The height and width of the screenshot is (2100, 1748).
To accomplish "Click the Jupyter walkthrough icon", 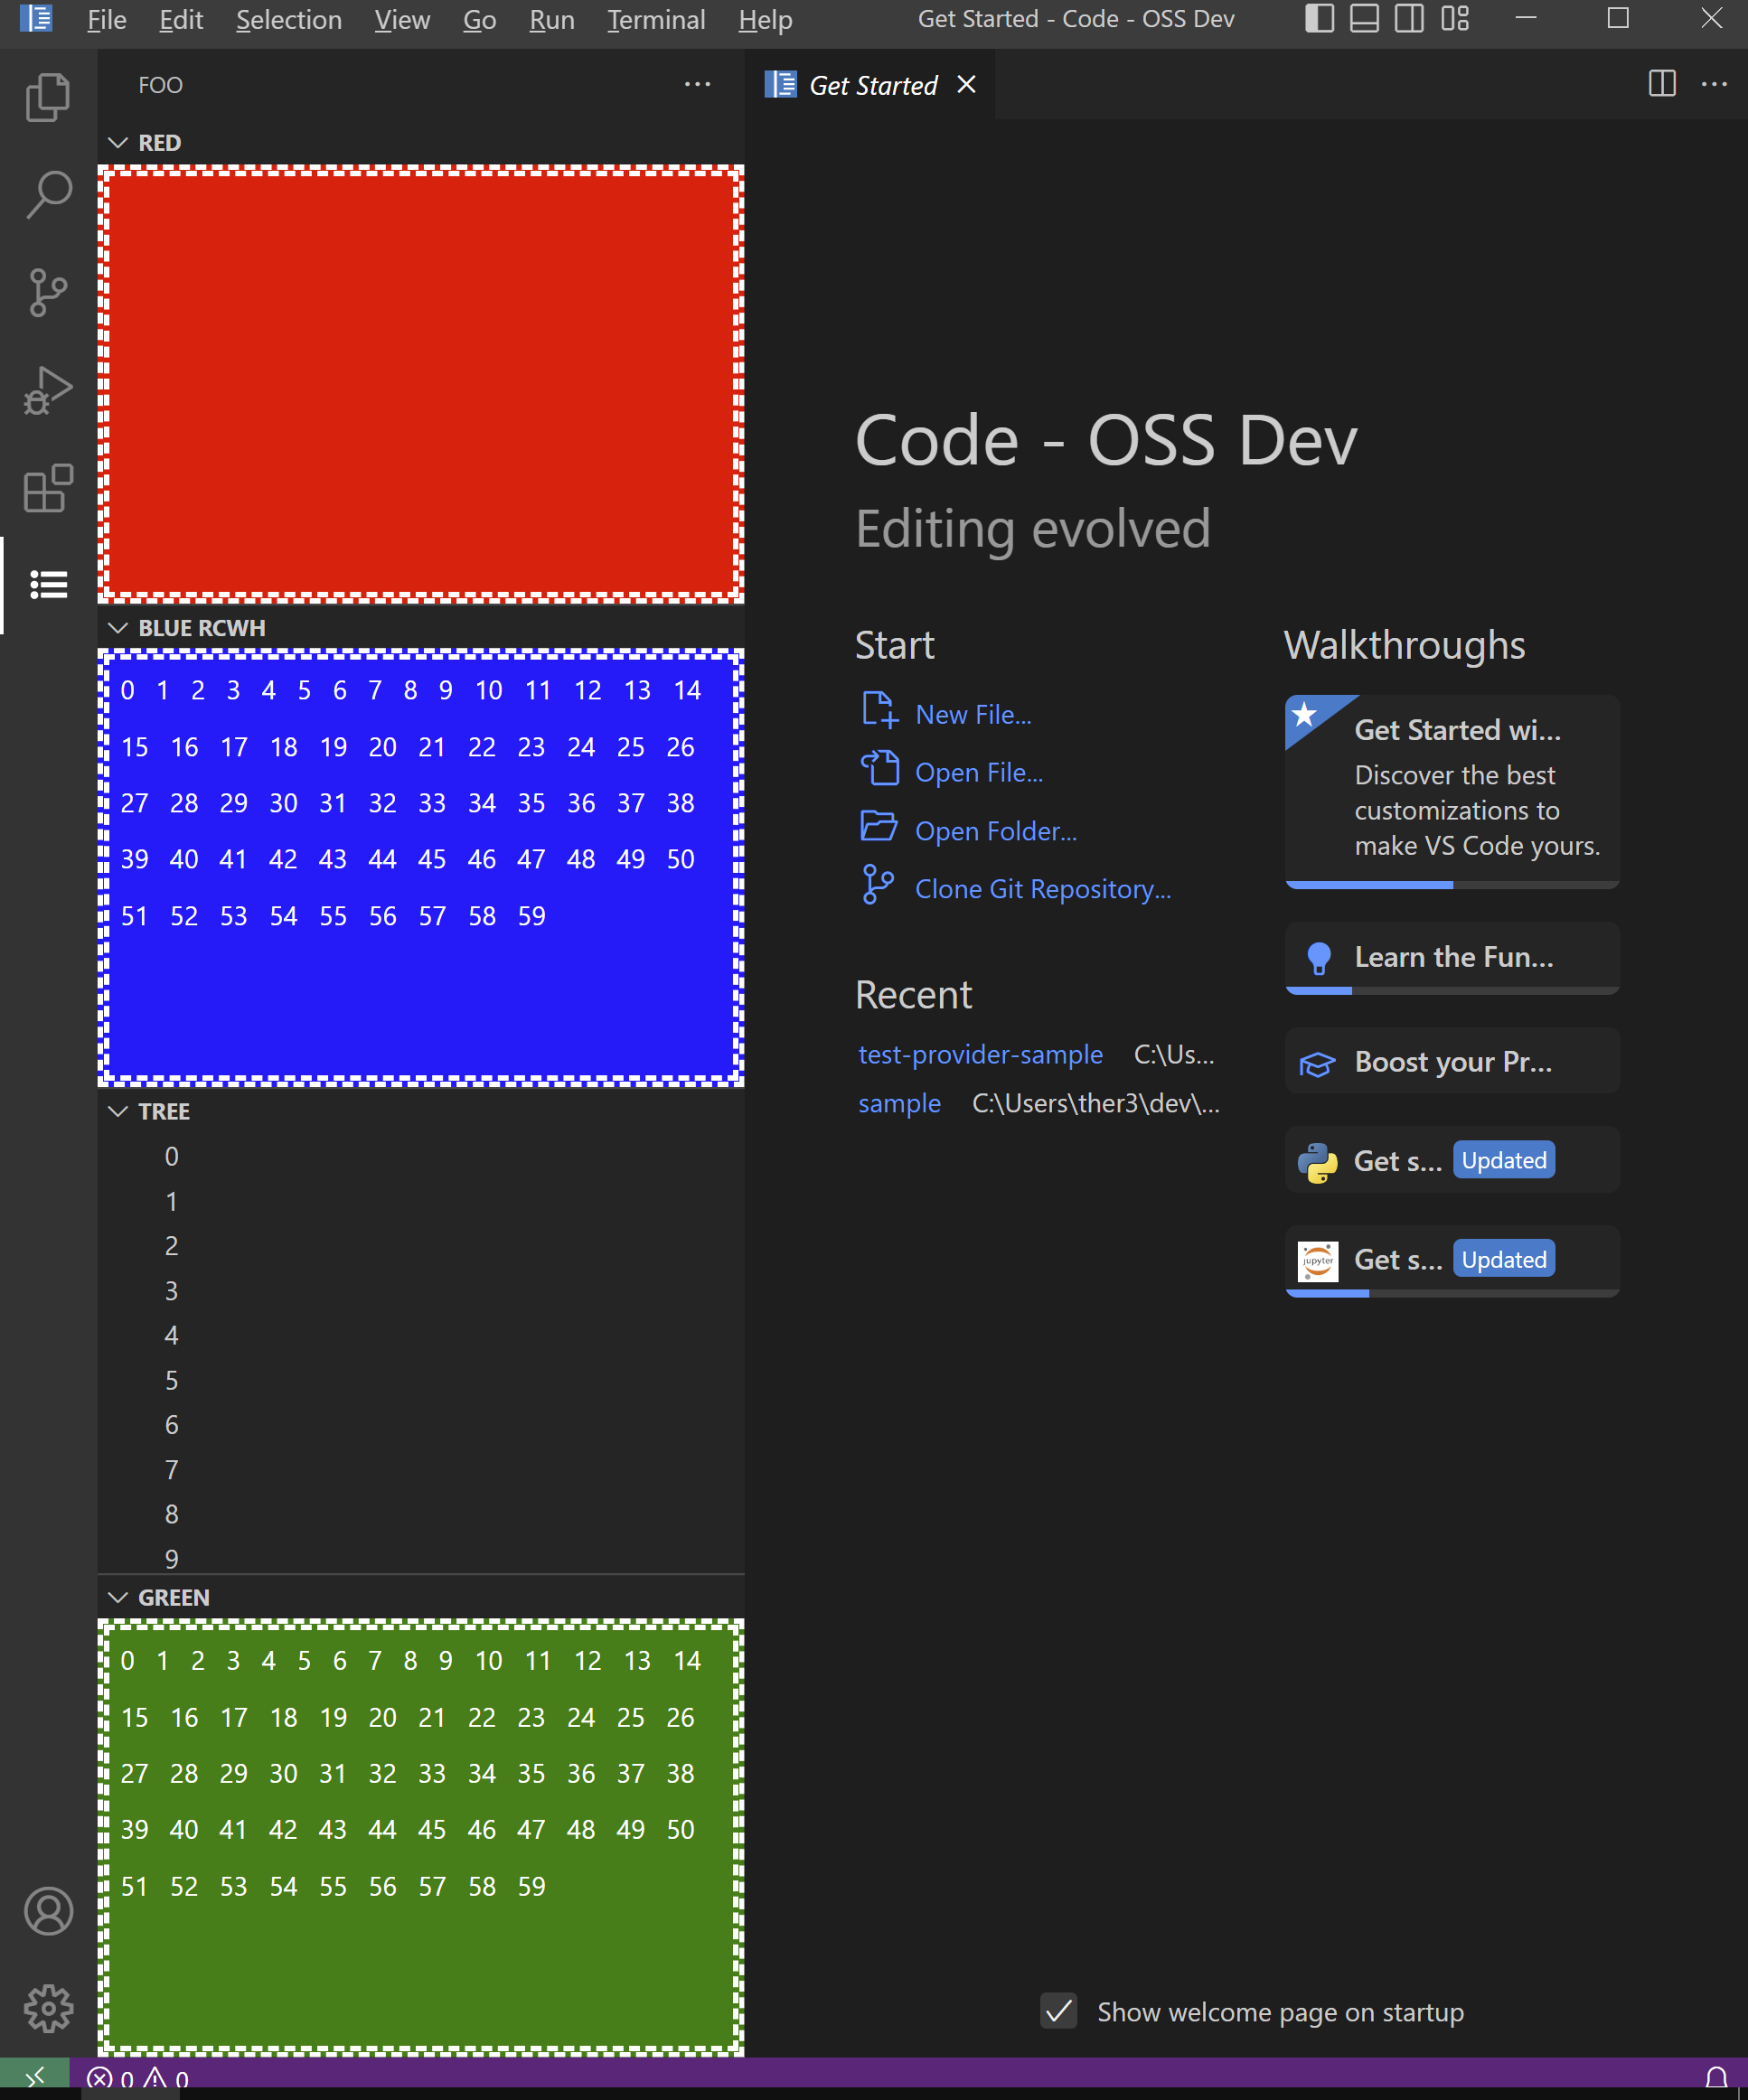I will click(x=1318, y=1262).
